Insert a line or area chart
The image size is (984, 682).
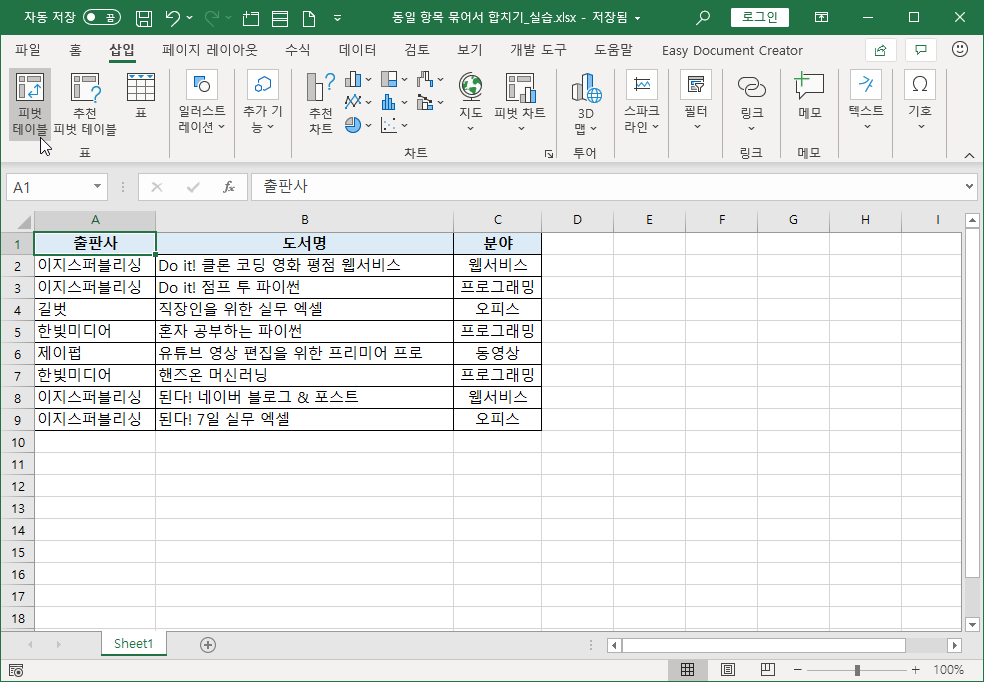[x=358, y=102]
